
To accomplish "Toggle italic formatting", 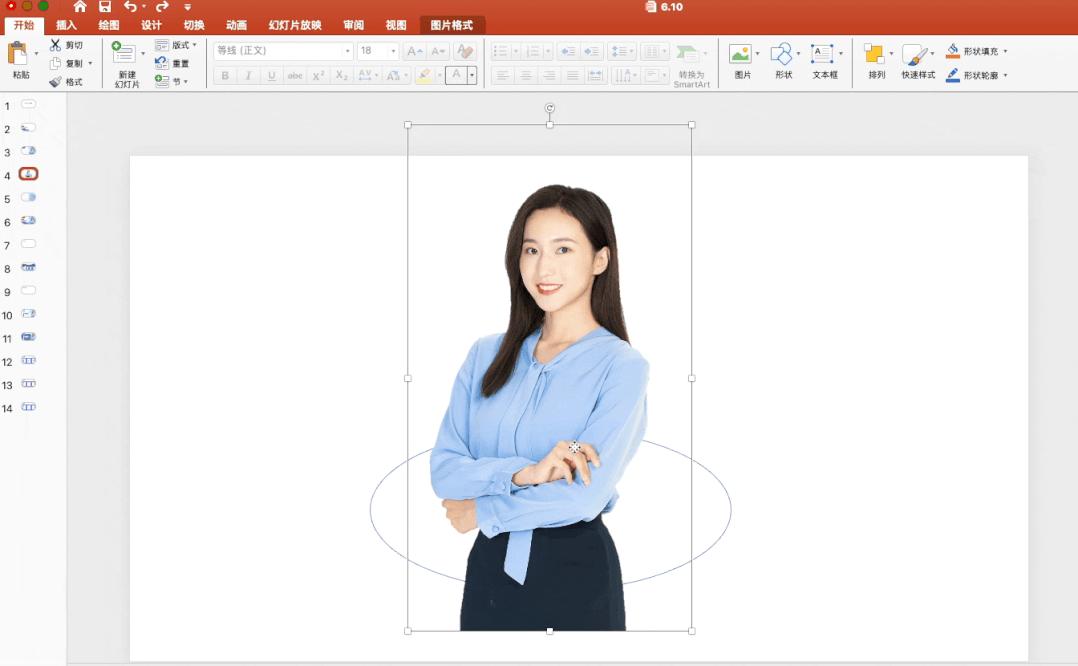I will [246, 75].
